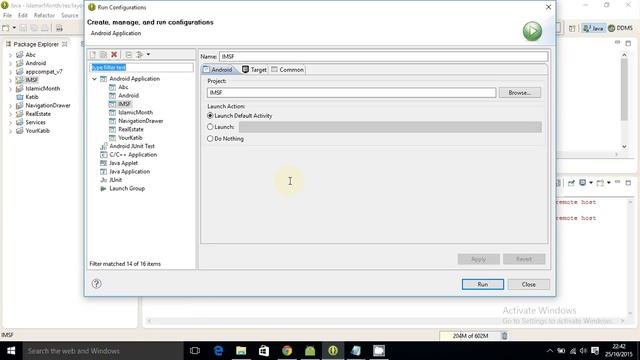Click the Windows Start button
This screenshot has width=640, height=360.
[11, 351]
